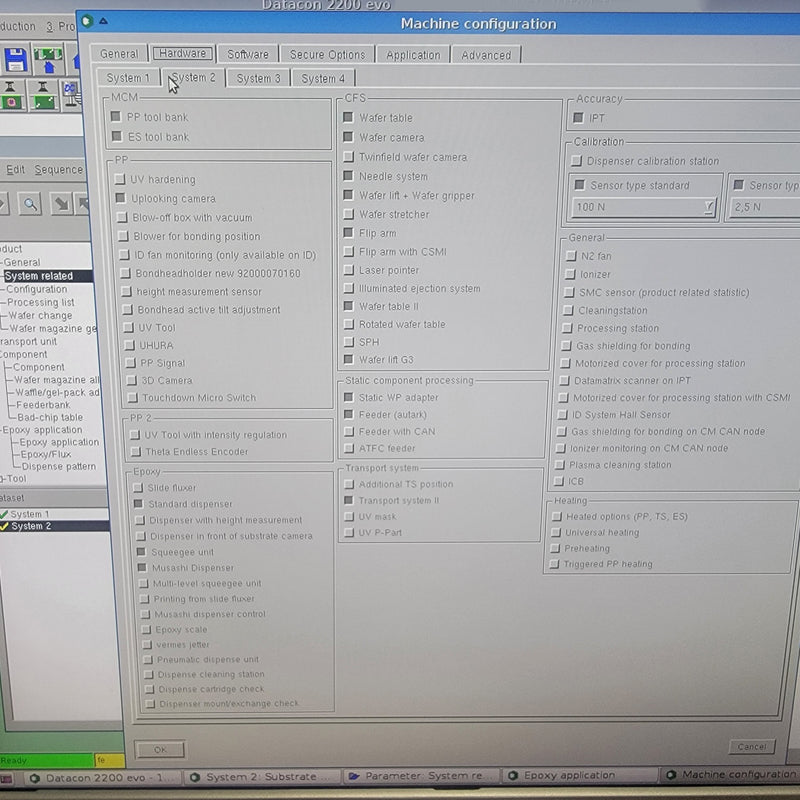This screenshot has height=800, width=800.
Task: Select Epoxy/Flux tree item
Action: pyautogui.click(x=46, y=454)
